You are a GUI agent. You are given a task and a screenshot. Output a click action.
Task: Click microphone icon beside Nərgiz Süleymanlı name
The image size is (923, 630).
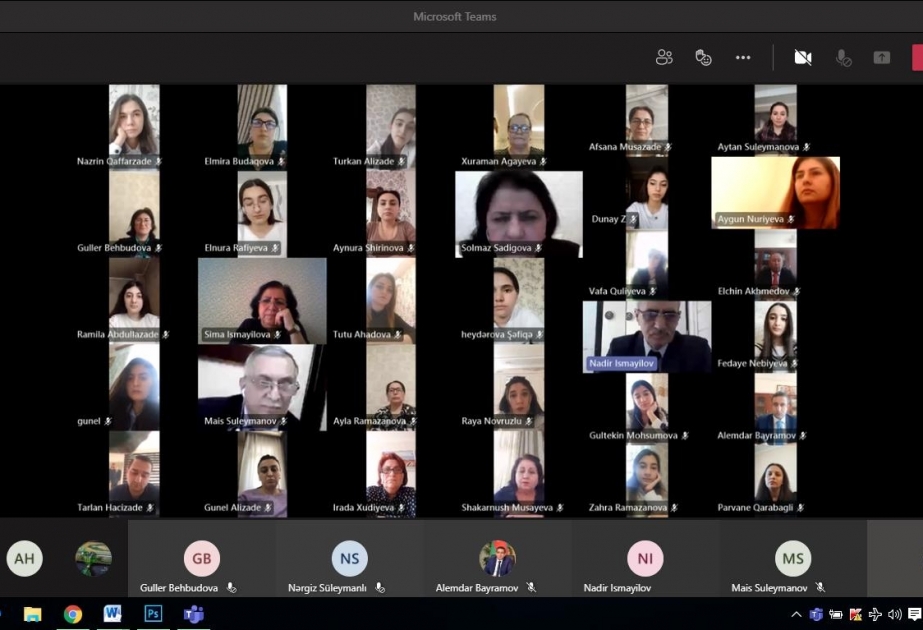380,588
